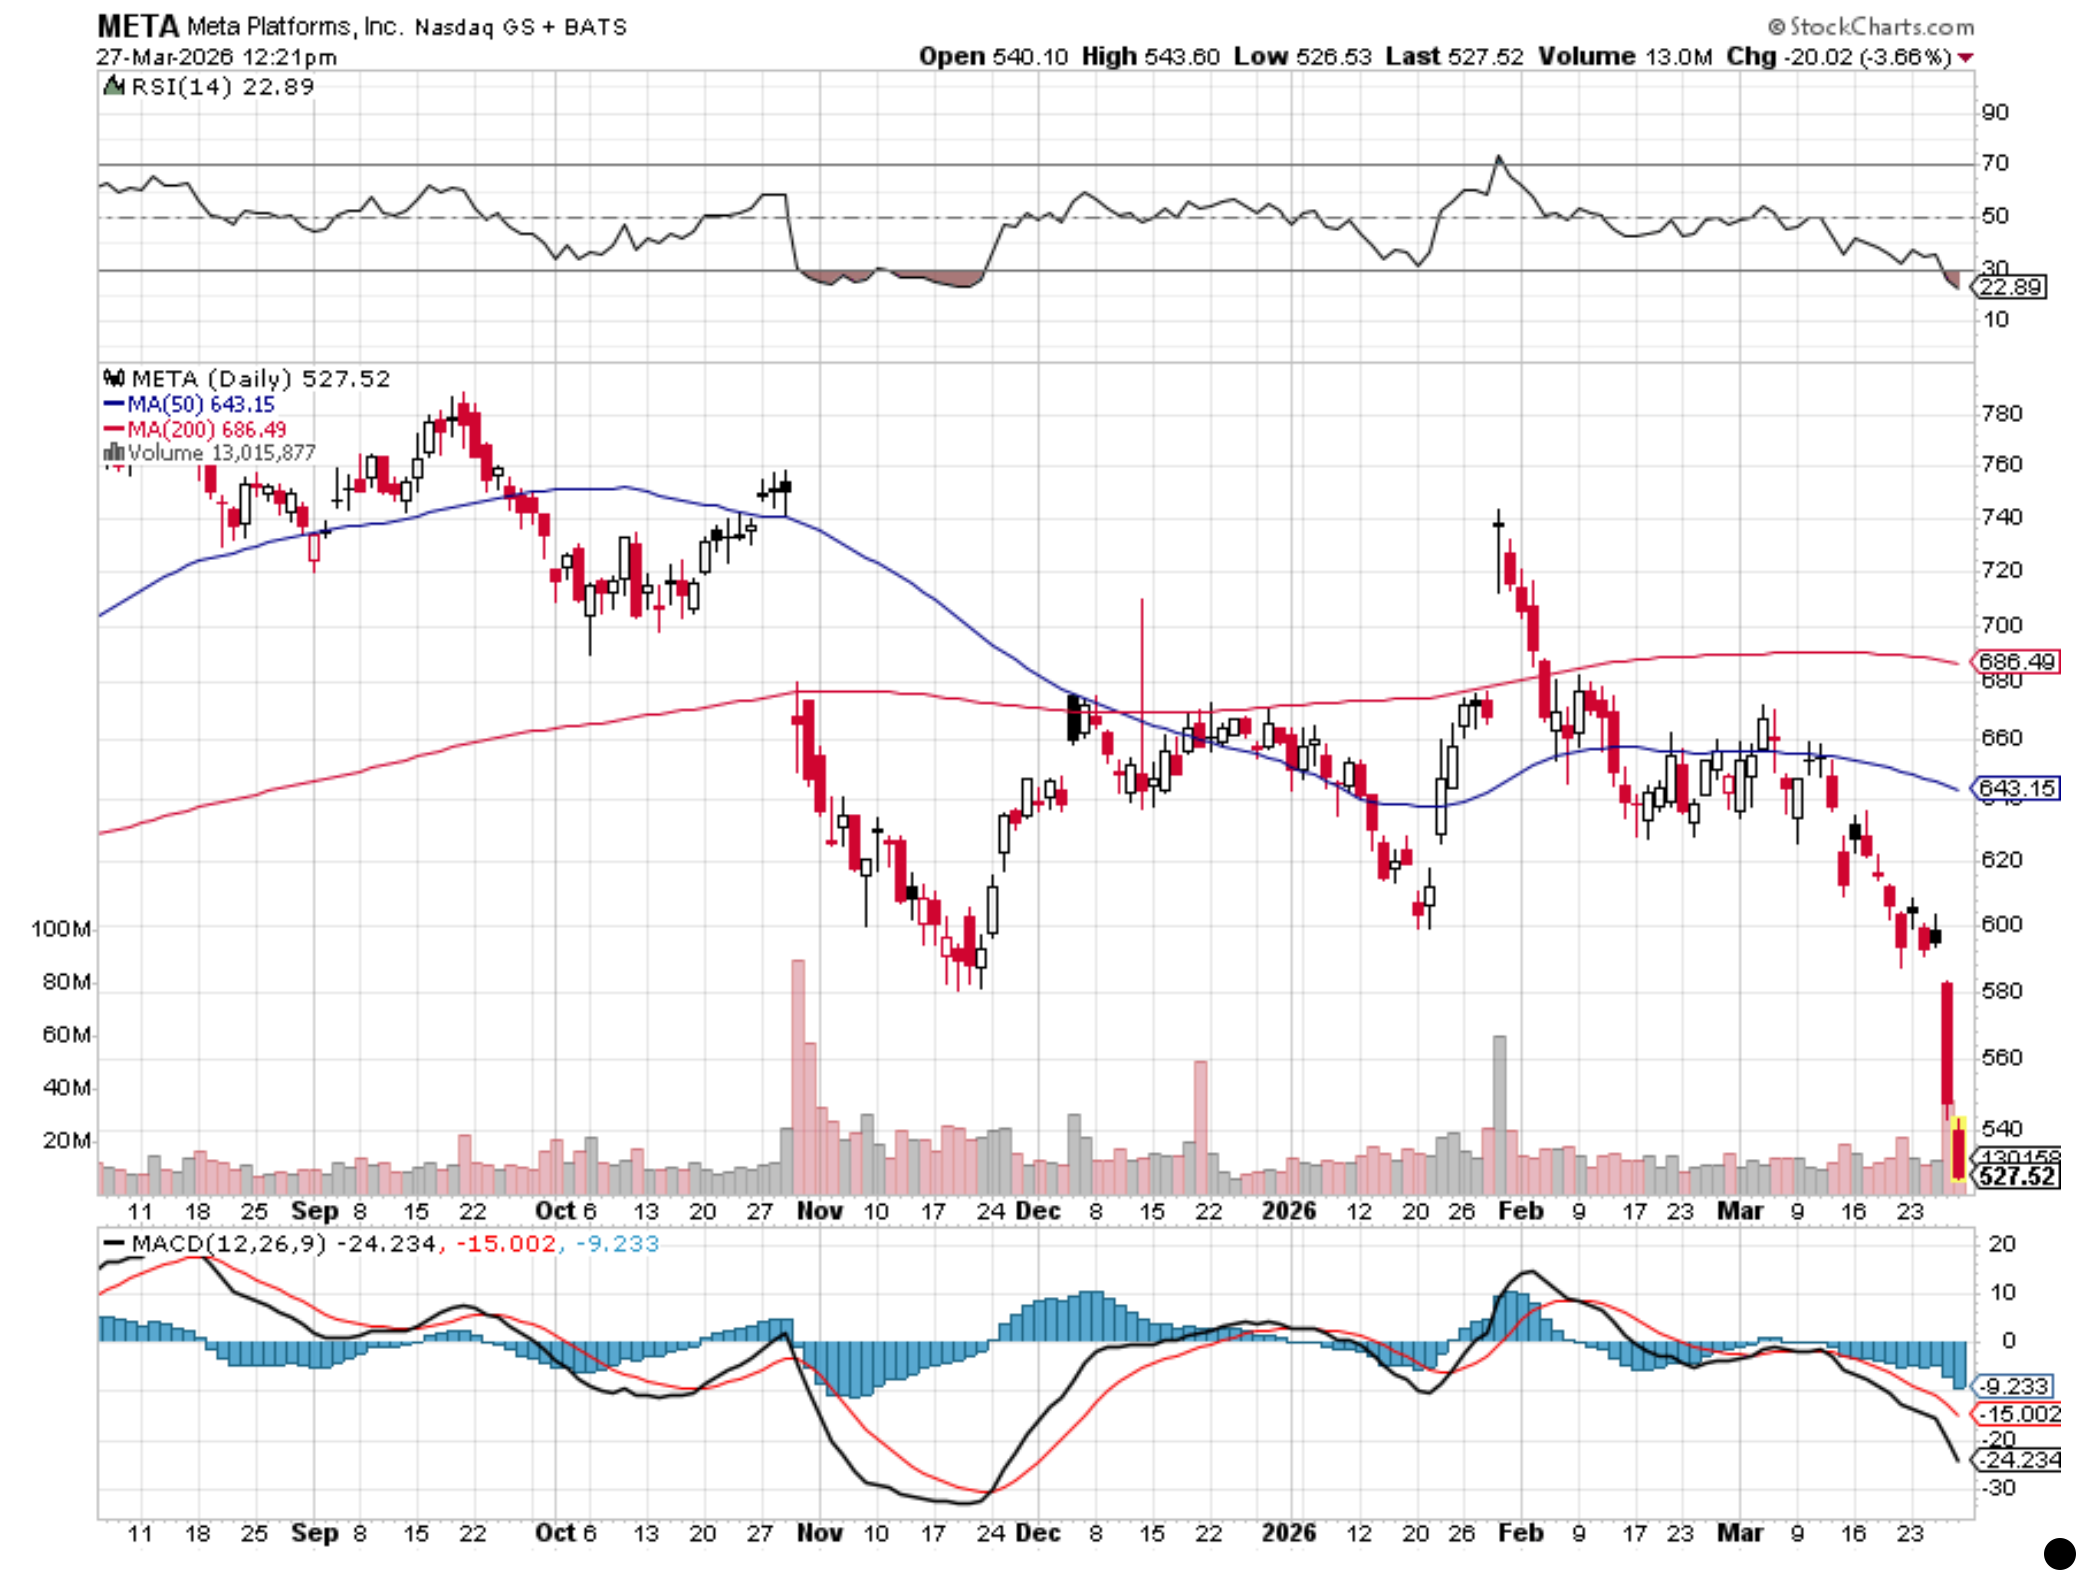Click the MA(50) 643.15 legend label
2098x1578 pixels.
pos(200,404)
